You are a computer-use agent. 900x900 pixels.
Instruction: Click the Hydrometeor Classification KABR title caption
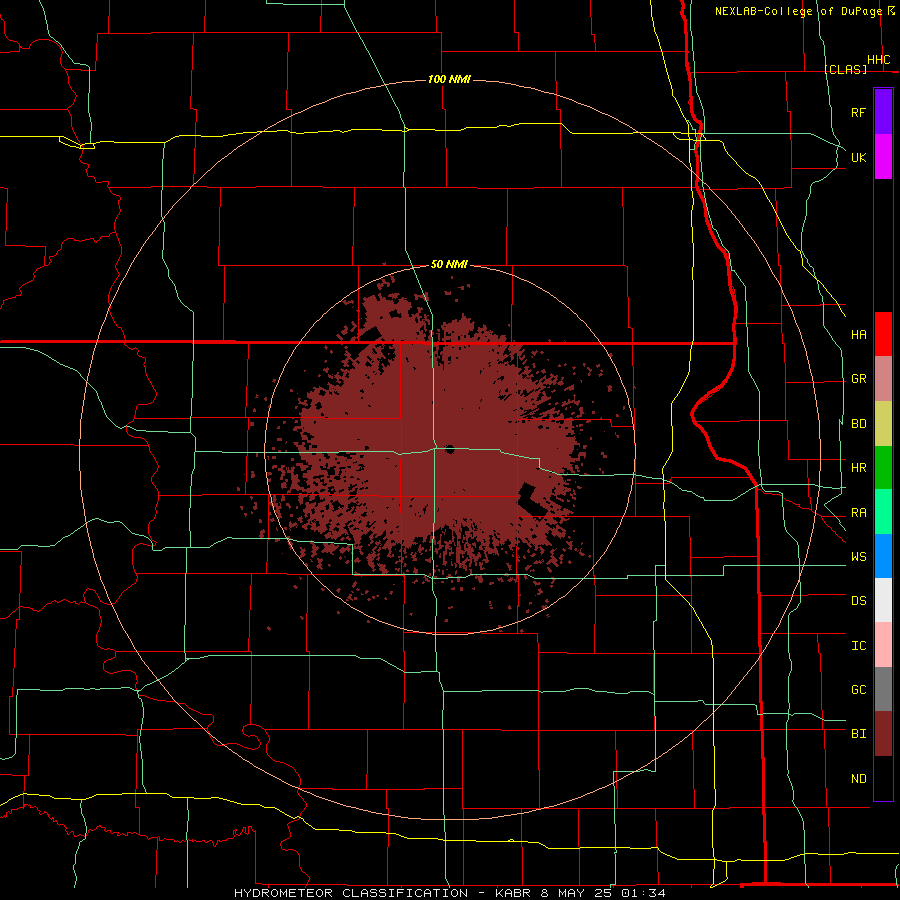(450, 893)
